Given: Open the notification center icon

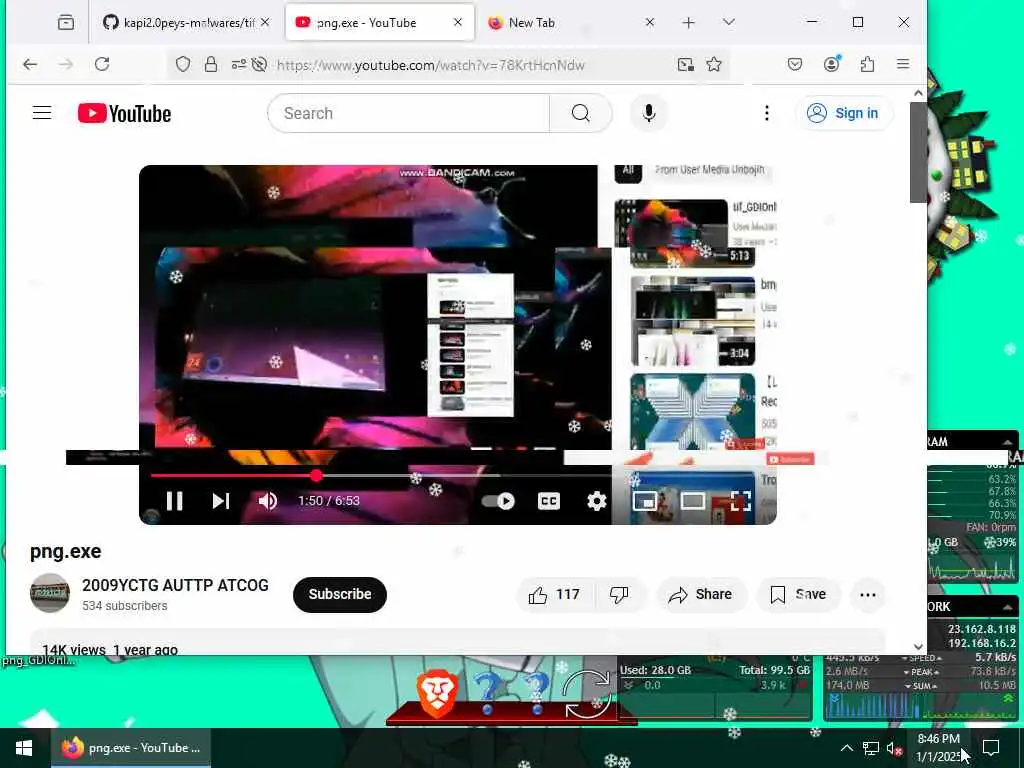Looking at the screenshot, I should pos(991,748).
